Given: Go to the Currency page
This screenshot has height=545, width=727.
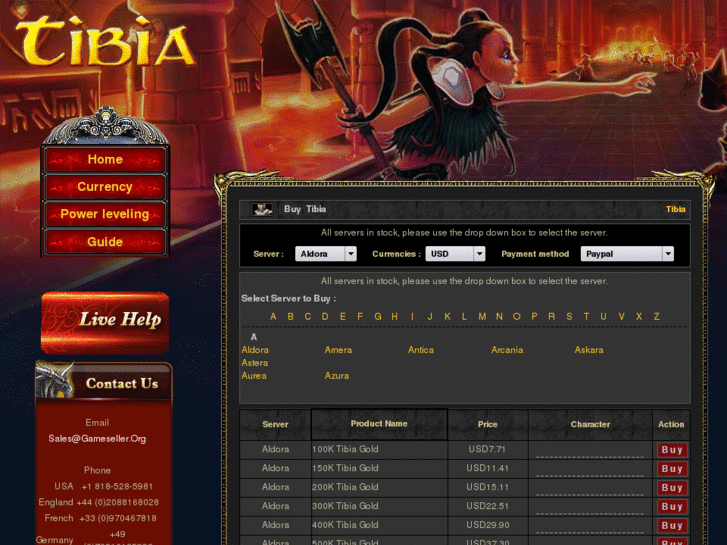Looking at the screenshot, I should tap(105, 187).
